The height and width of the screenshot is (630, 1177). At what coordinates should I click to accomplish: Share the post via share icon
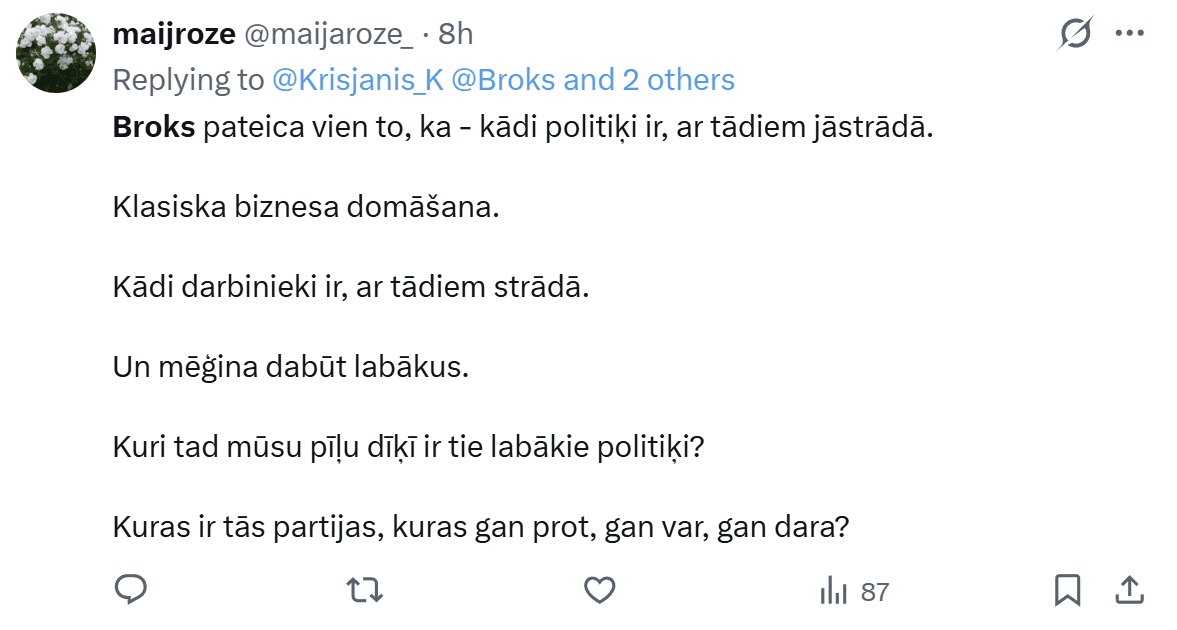coord(1129,591)
